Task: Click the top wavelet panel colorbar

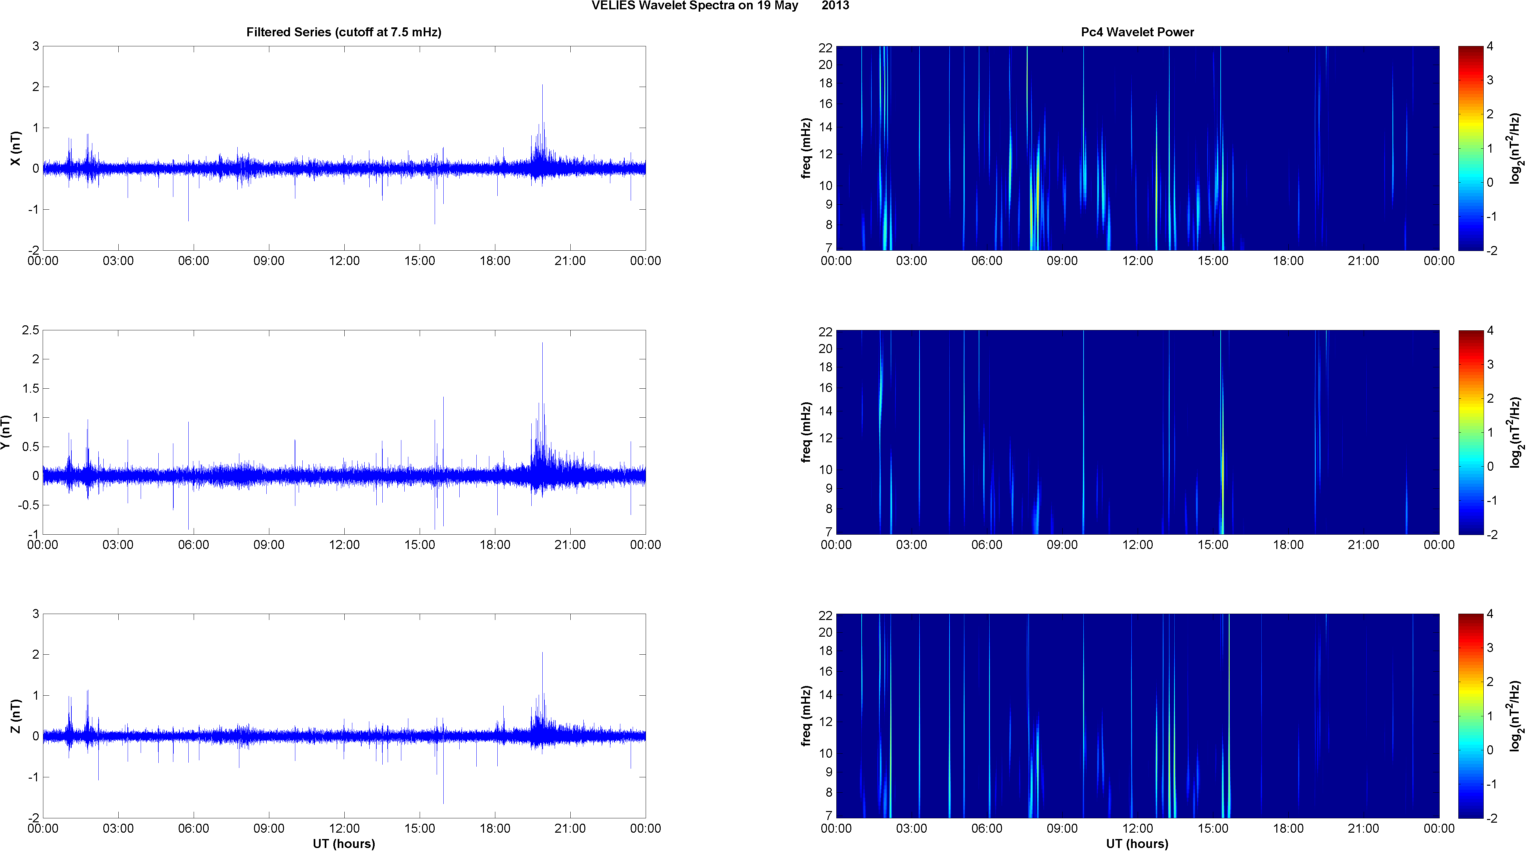Action: pyautogui.click(x=1470, y=148)
